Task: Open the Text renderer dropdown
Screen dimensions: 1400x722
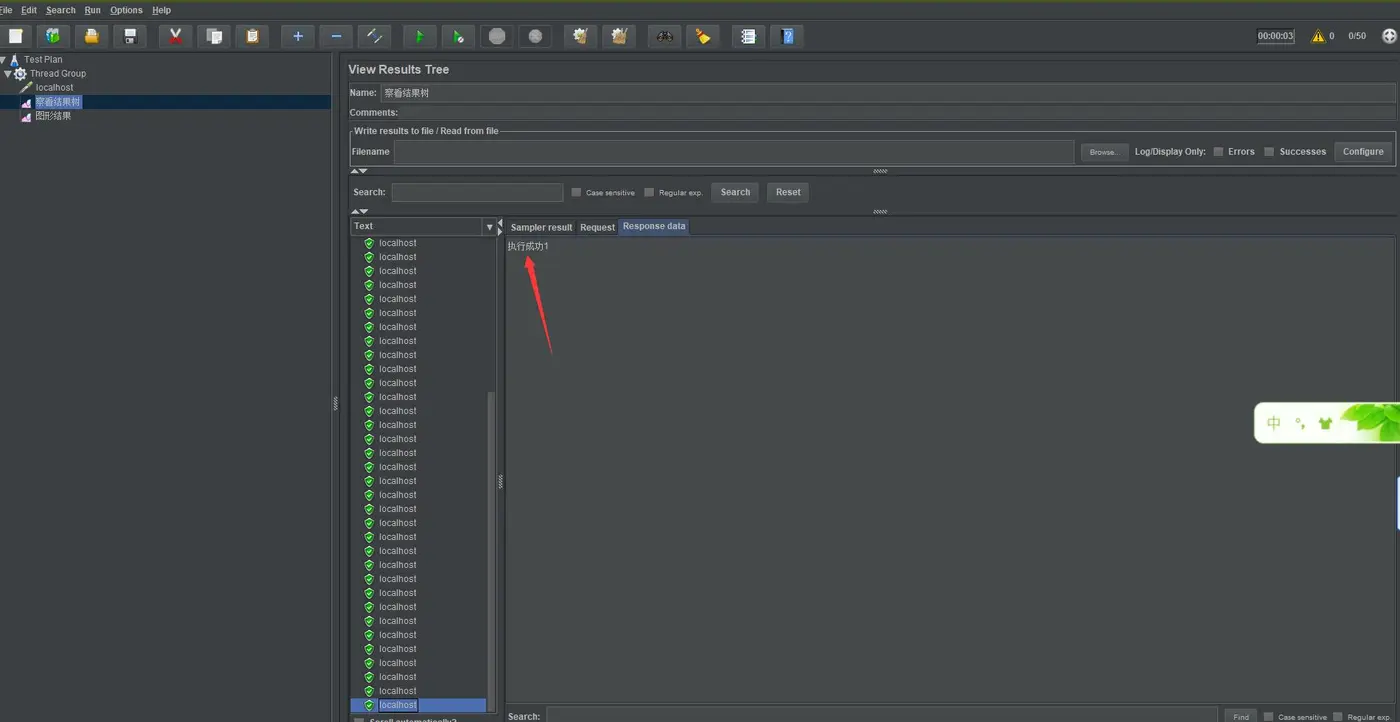Action: tap(489, 227)
